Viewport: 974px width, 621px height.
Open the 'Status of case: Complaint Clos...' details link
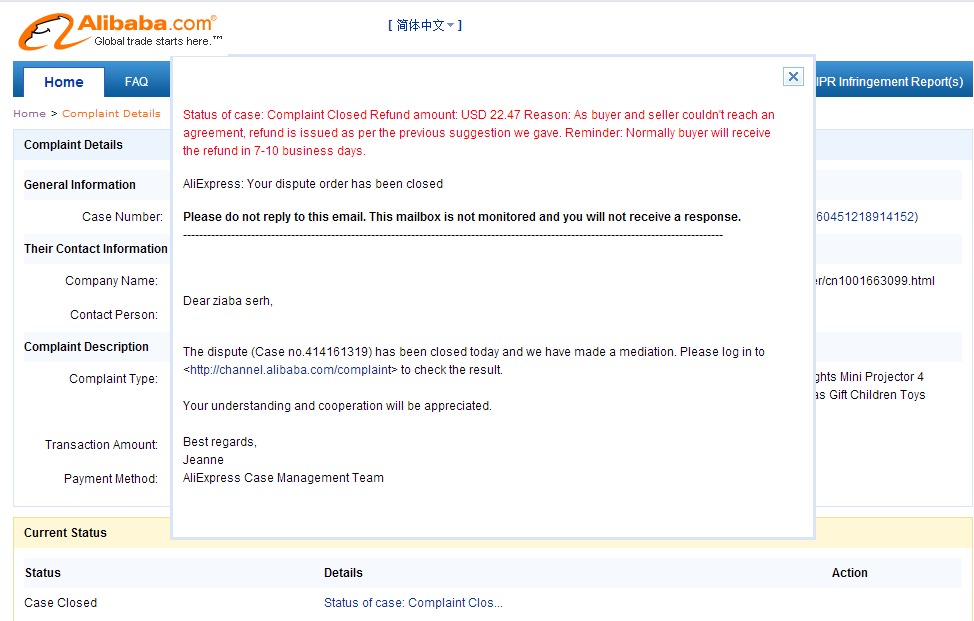(x=413, y=603)
